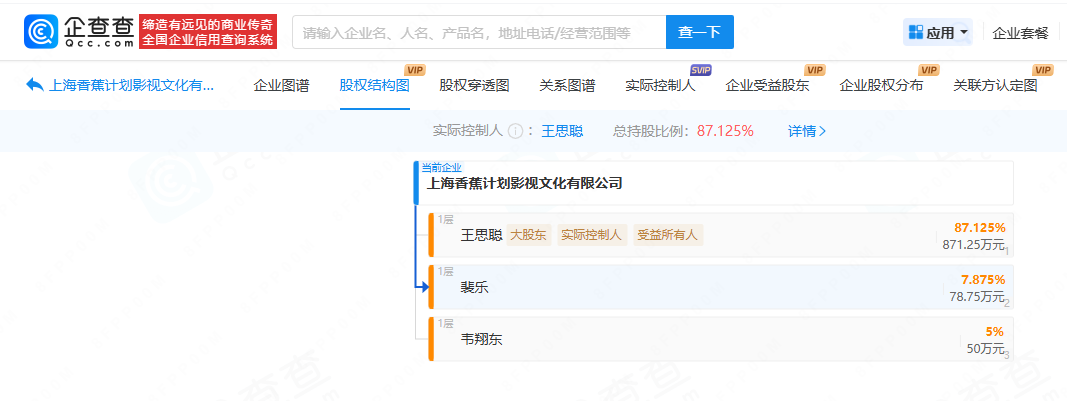The height and width of the screenshot is (401, 1067).
Task: Click the 查一下 search button
Action: tap(700, 32)
